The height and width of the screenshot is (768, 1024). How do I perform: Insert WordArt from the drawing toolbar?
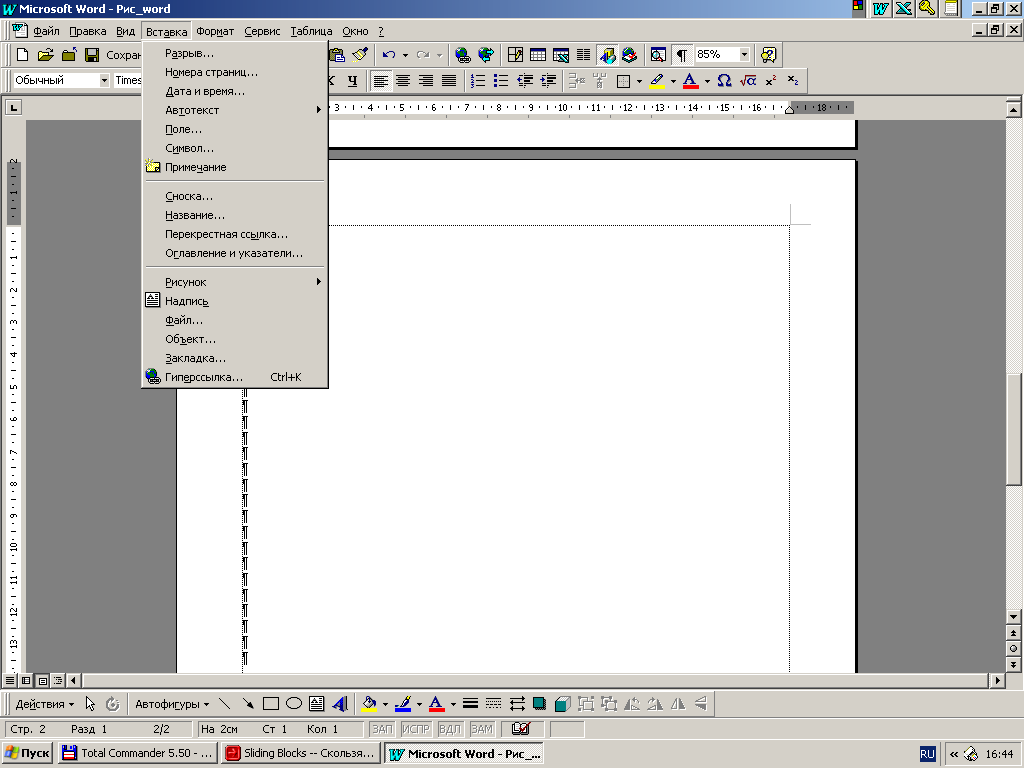click(x=340, y=703)
